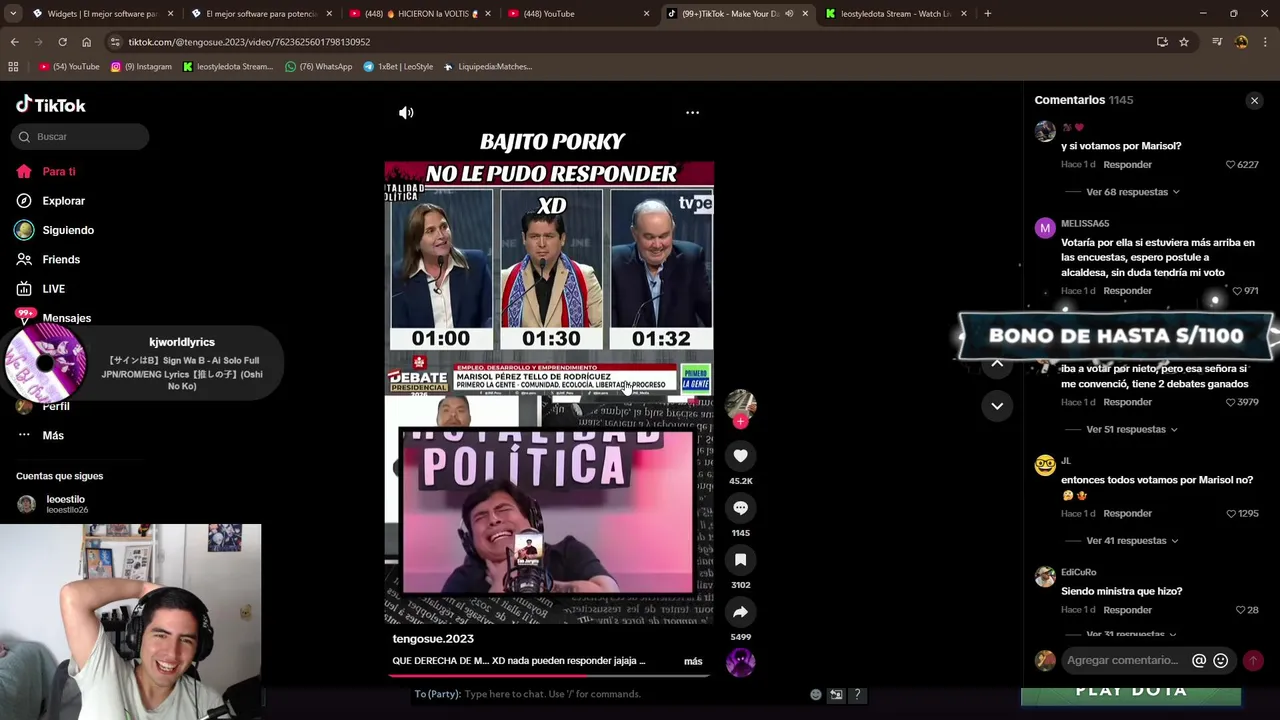Click the TikTok logo
The image size is (1280, 720).
pyautogui.click(x=51, y=105)
